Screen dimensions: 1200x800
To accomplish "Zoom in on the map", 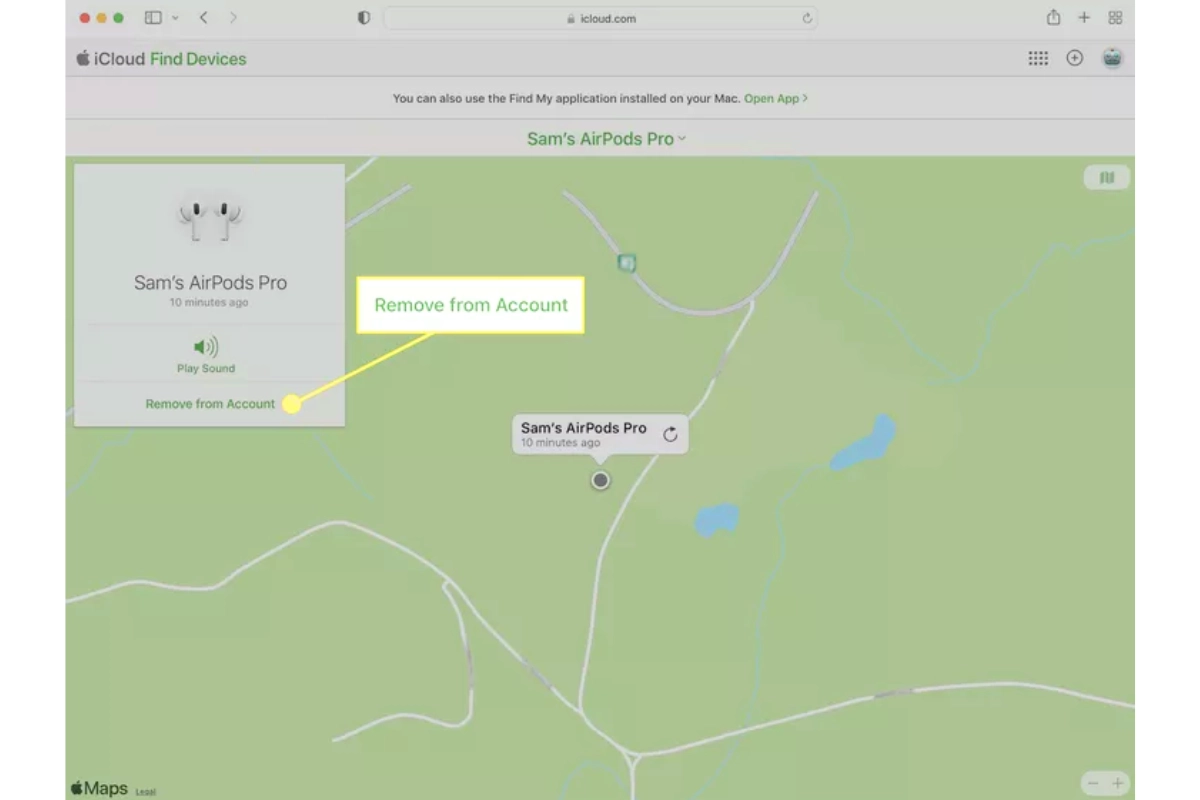I will pos(1118,783).
